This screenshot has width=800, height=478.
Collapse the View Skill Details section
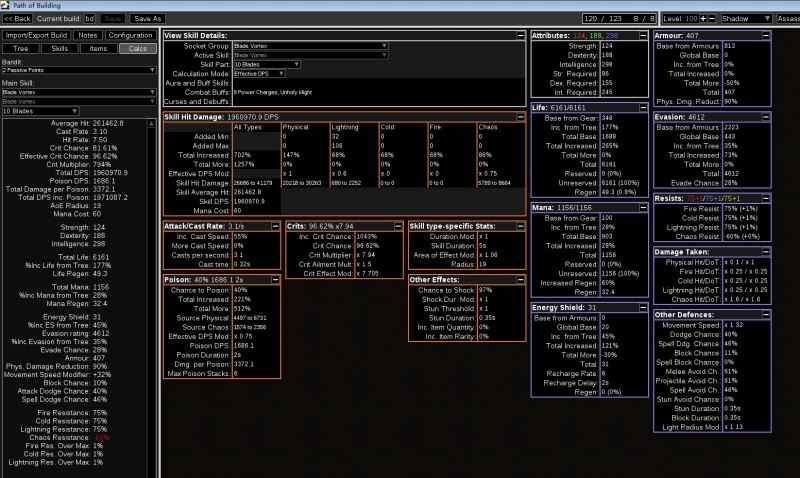(x=520, y=36)
